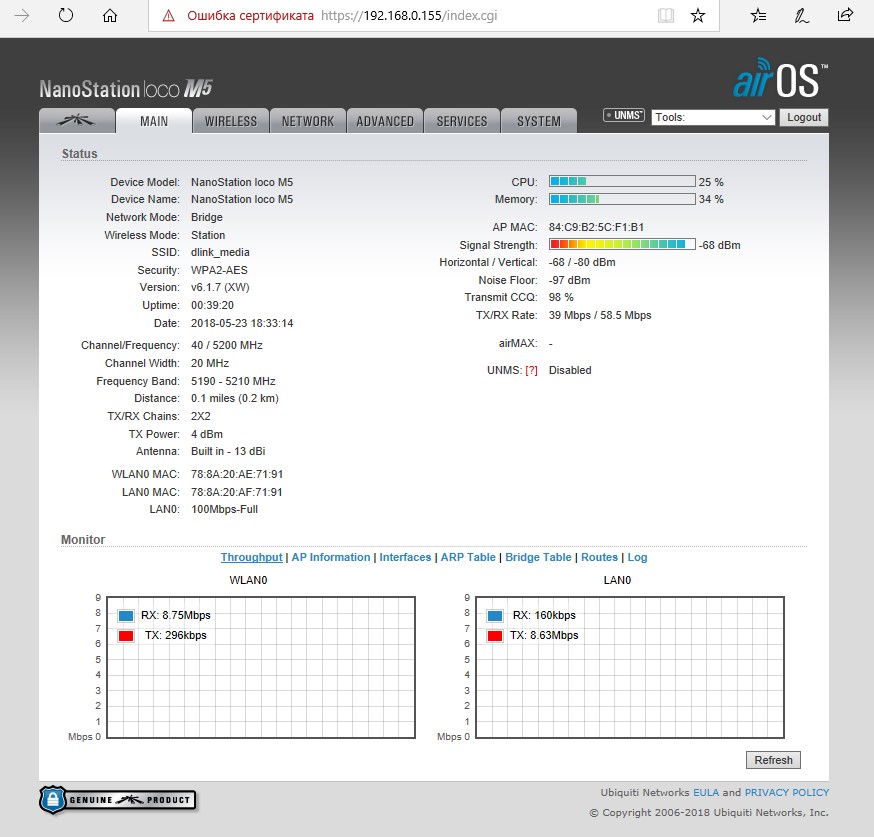Open the SERVICES tab

462,121
